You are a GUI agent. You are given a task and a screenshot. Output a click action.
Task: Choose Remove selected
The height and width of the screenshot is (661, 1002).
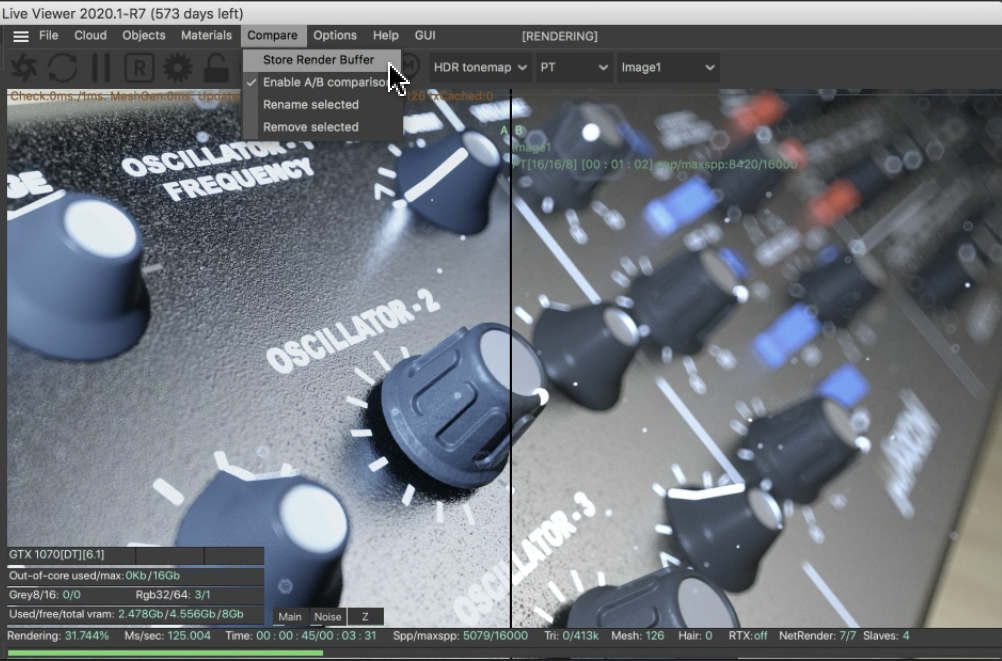pos(322,127)
